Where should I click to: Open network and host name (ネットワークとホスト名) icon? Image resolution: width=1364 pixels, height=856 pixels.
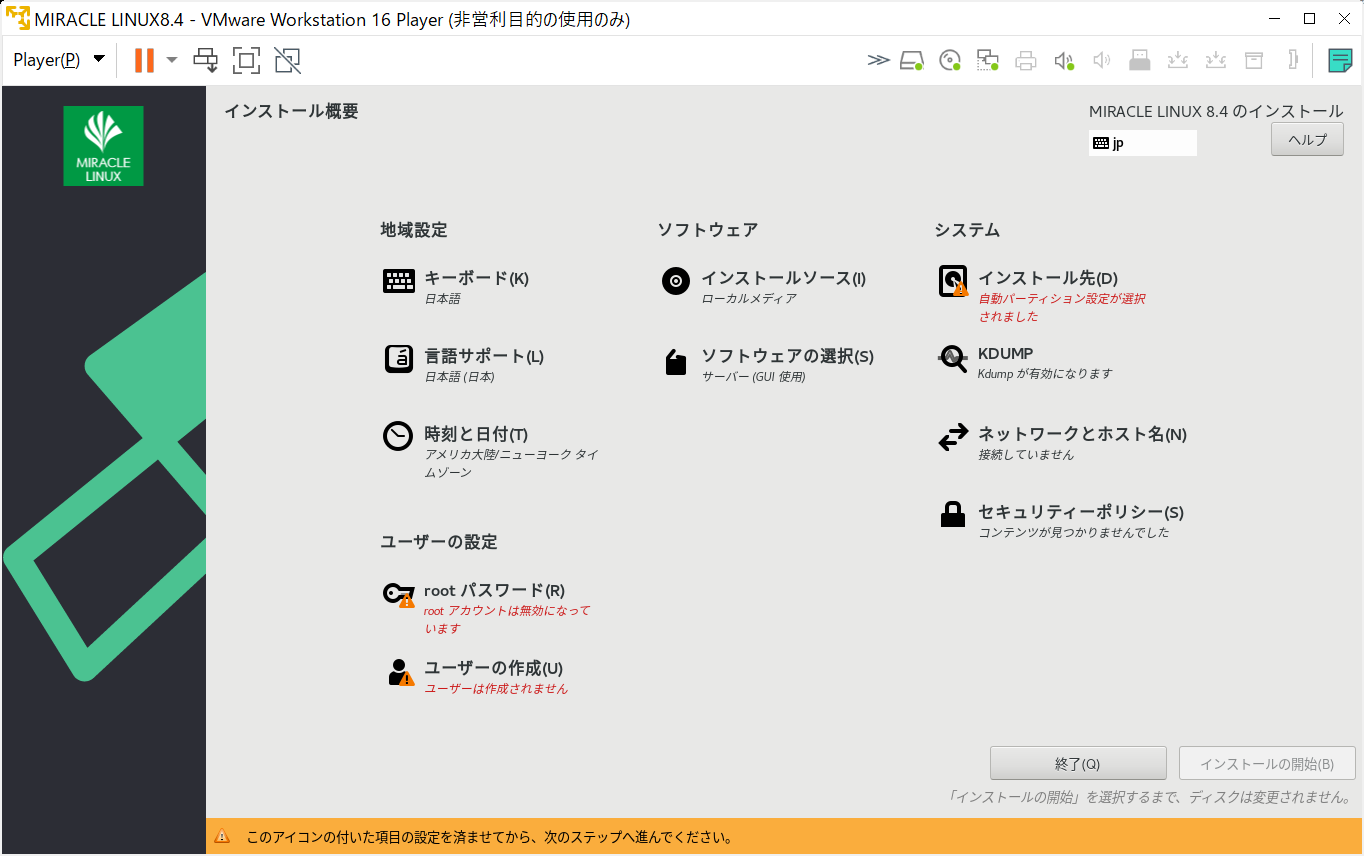[953, 437]
